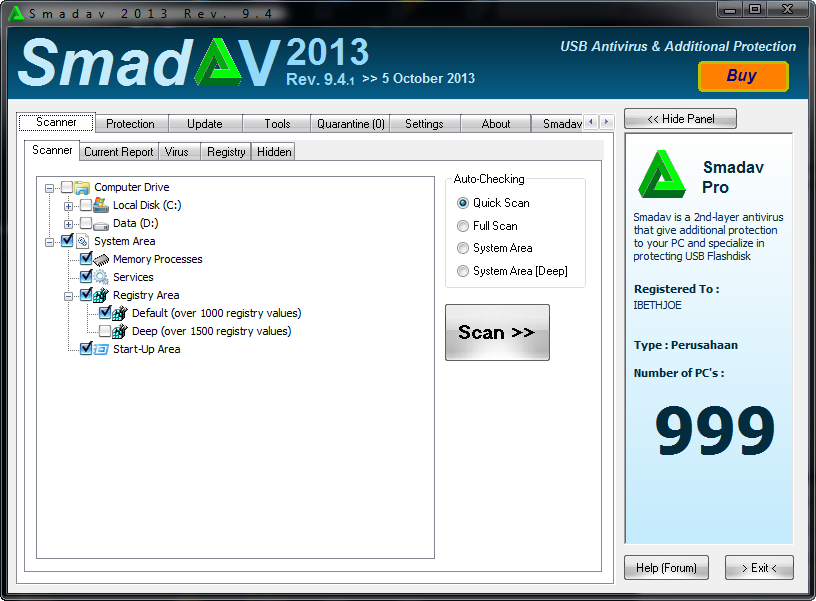Image resolution: width=816 pixels, height=601 pixels.
Task: Uncheck the System Area checkbox
Action: click(67, 240)
